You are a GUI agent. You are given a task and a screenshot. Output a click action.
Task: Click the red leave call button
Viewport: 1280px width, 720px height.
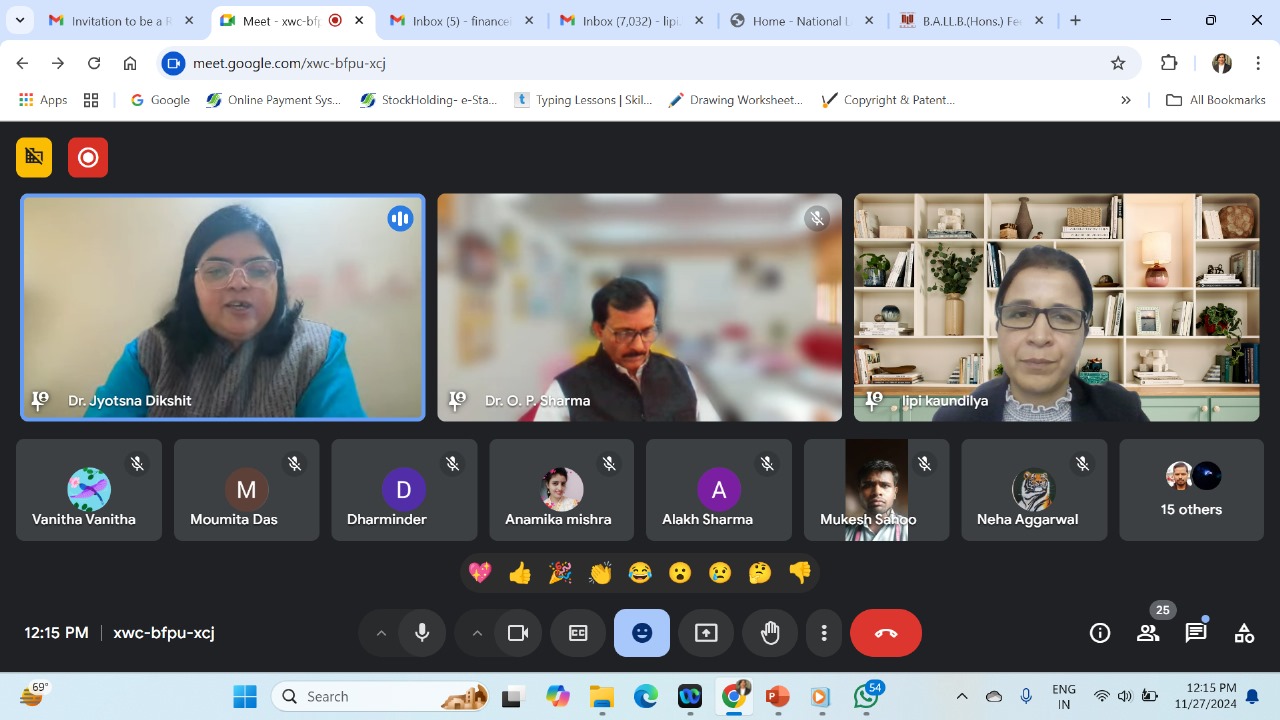point(885,633)
